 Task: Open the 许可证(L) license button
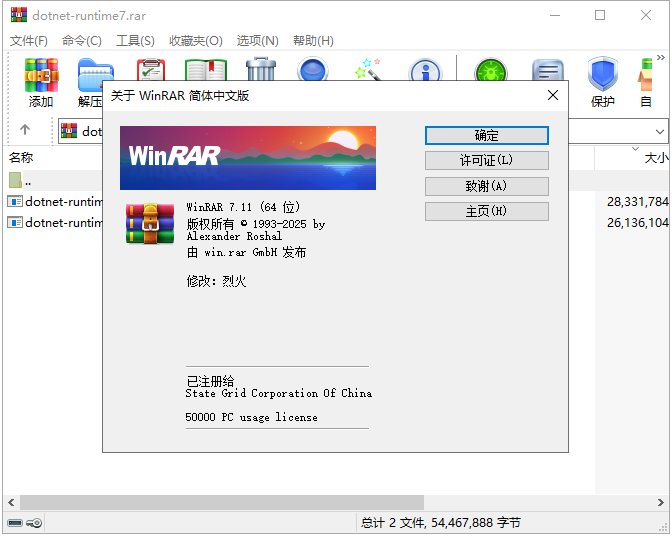(487, 161)
